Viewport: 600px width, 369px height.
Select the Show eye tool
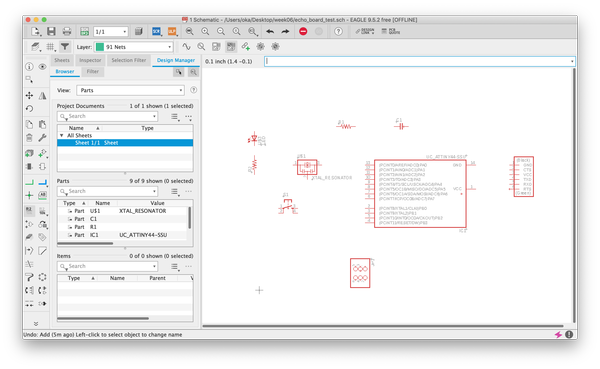pos(42,67)
